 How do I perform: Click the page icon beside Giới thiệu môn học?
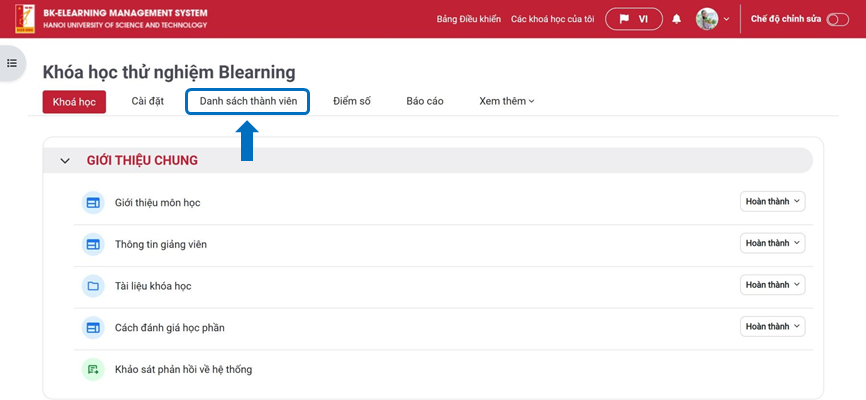93,203
